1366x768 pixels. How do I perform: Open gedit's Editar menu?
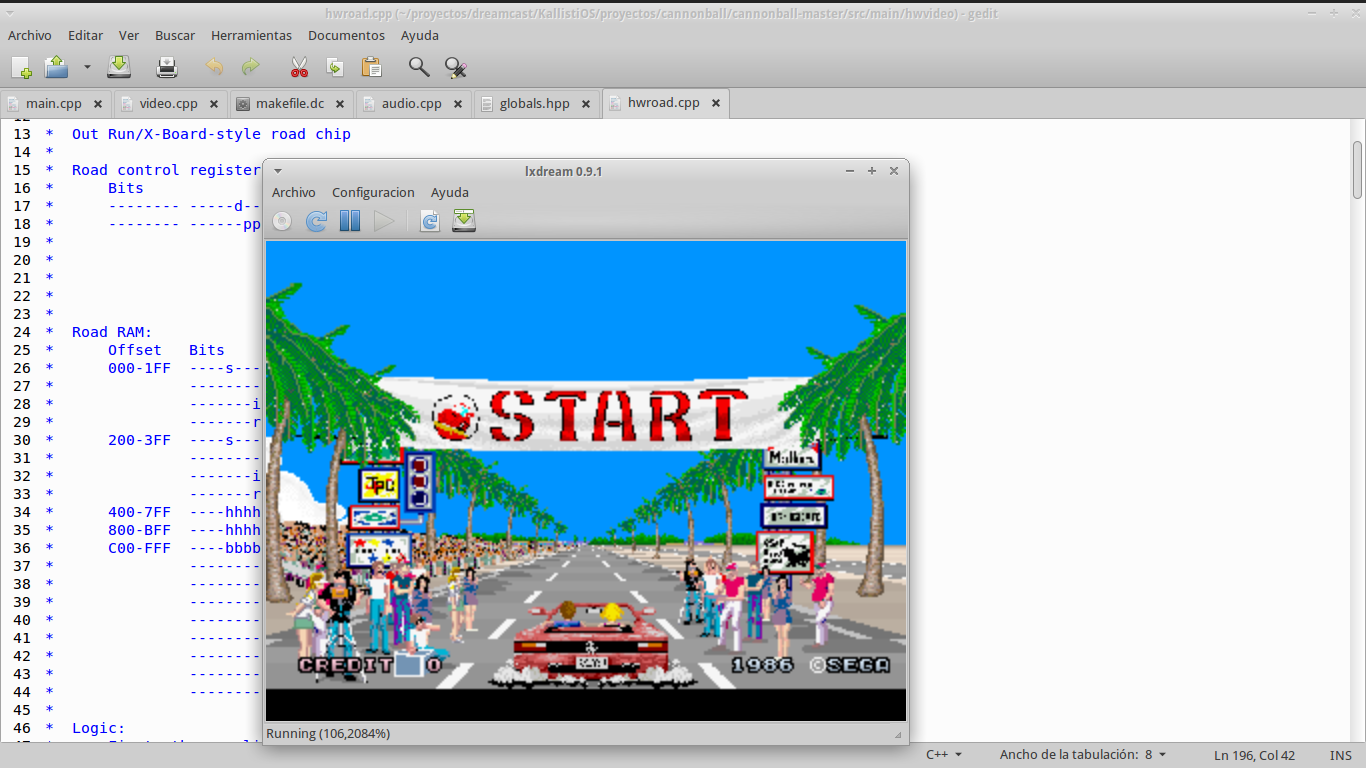[86, 35]
